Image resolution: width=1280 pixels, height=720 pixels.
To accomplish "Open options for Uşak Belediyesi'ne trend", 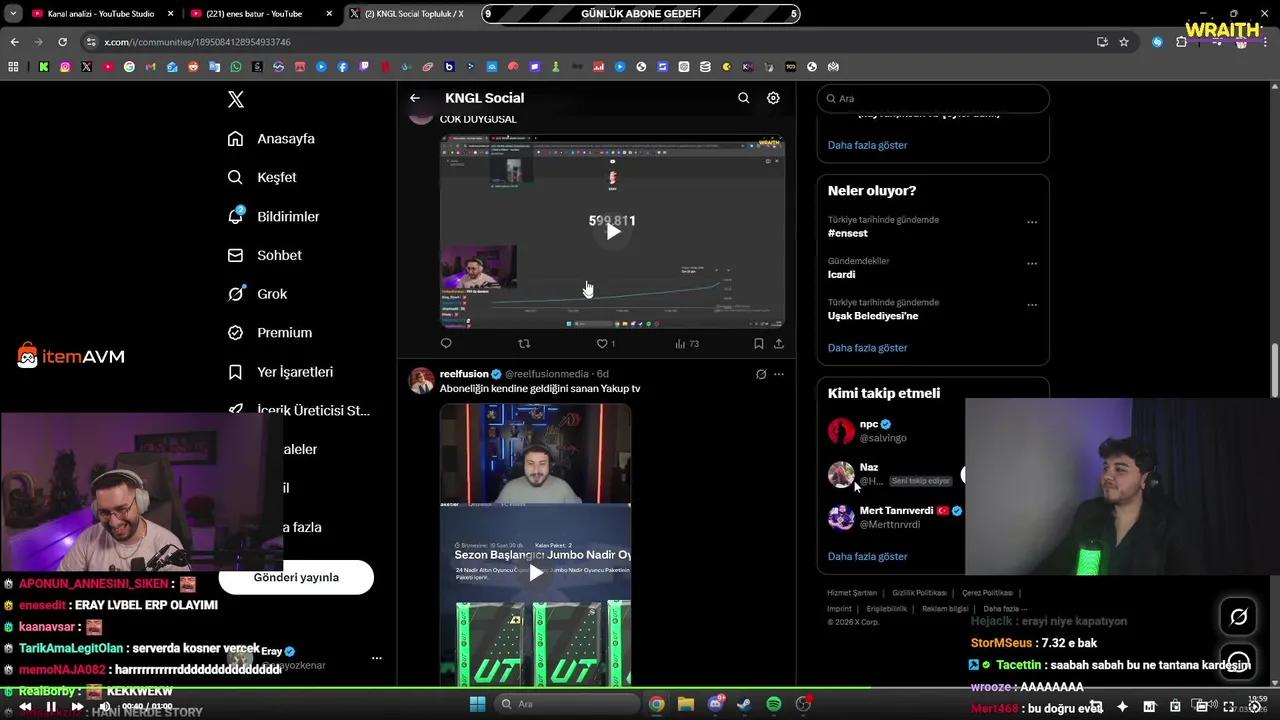I will [x=1032, y=305].
